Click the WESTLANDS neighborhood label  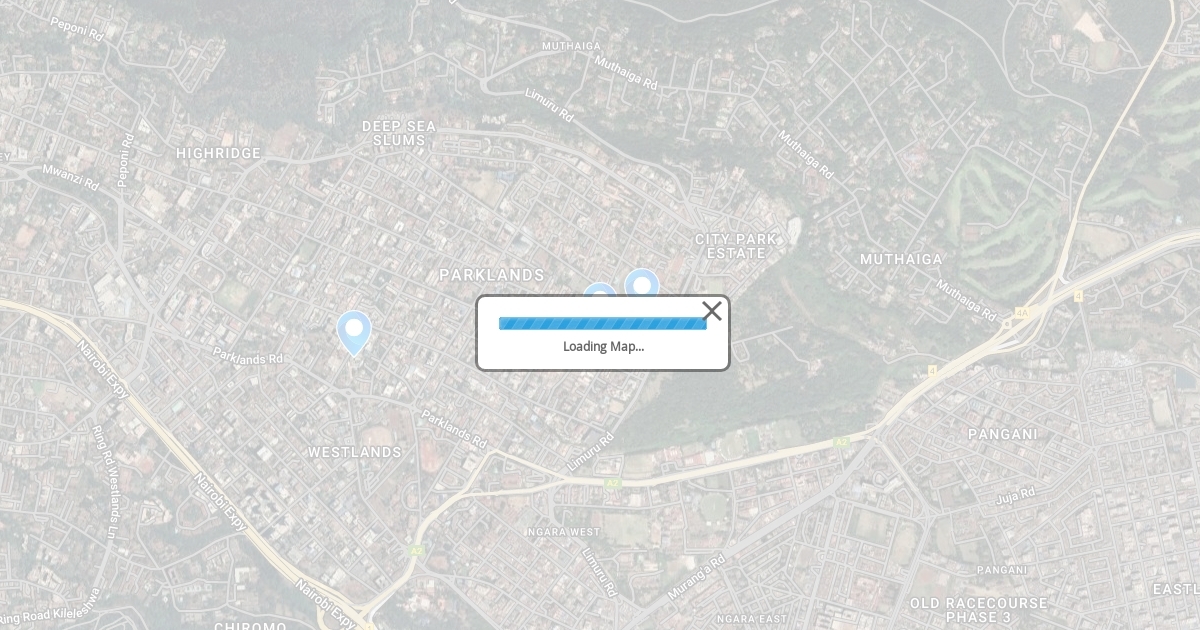point(354,452)
